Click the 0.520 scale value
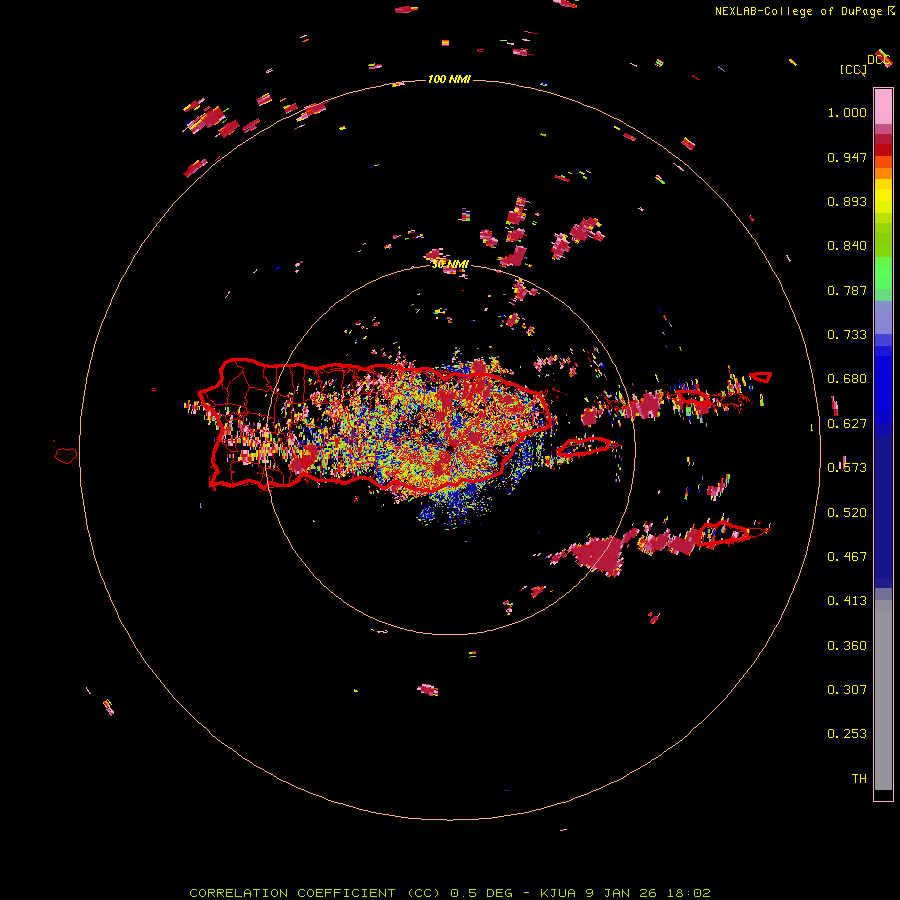Image resolution: width=900 pixels, height=900 pixels. 847,513
